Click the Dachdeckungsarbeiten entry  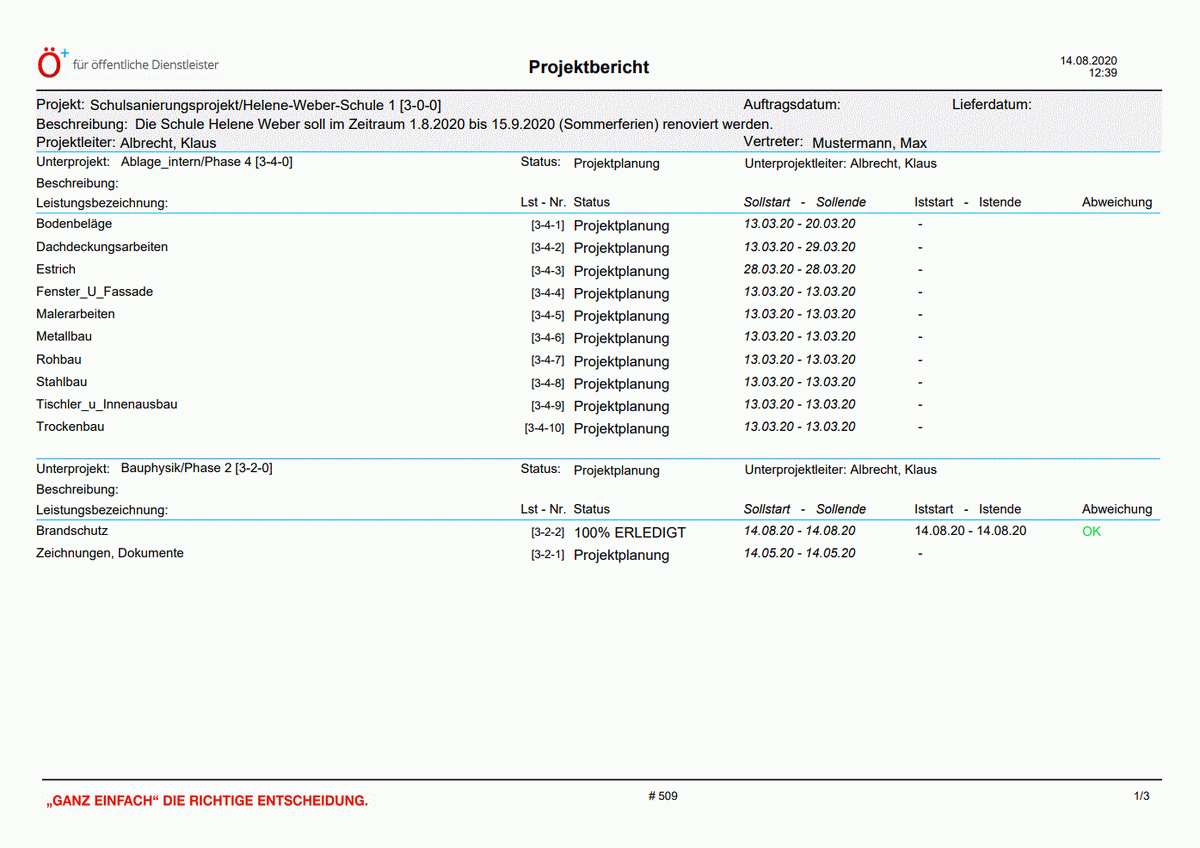(102, 247)
